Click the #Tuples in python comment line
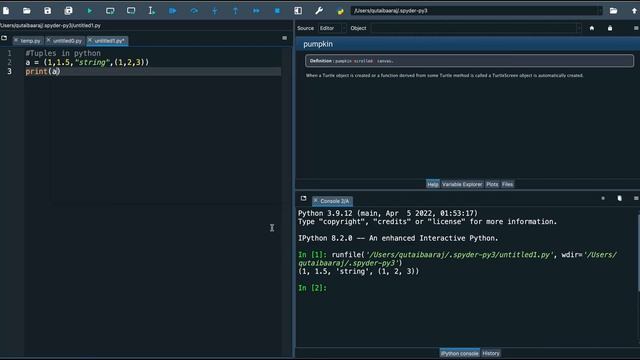 point(63,53)
